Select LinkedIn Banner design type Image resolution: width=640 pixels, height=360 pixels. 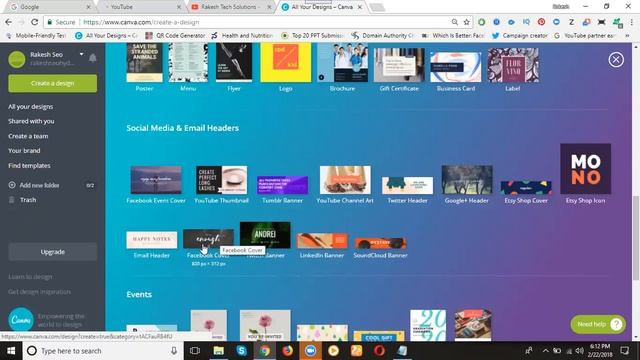click(322, 241)
